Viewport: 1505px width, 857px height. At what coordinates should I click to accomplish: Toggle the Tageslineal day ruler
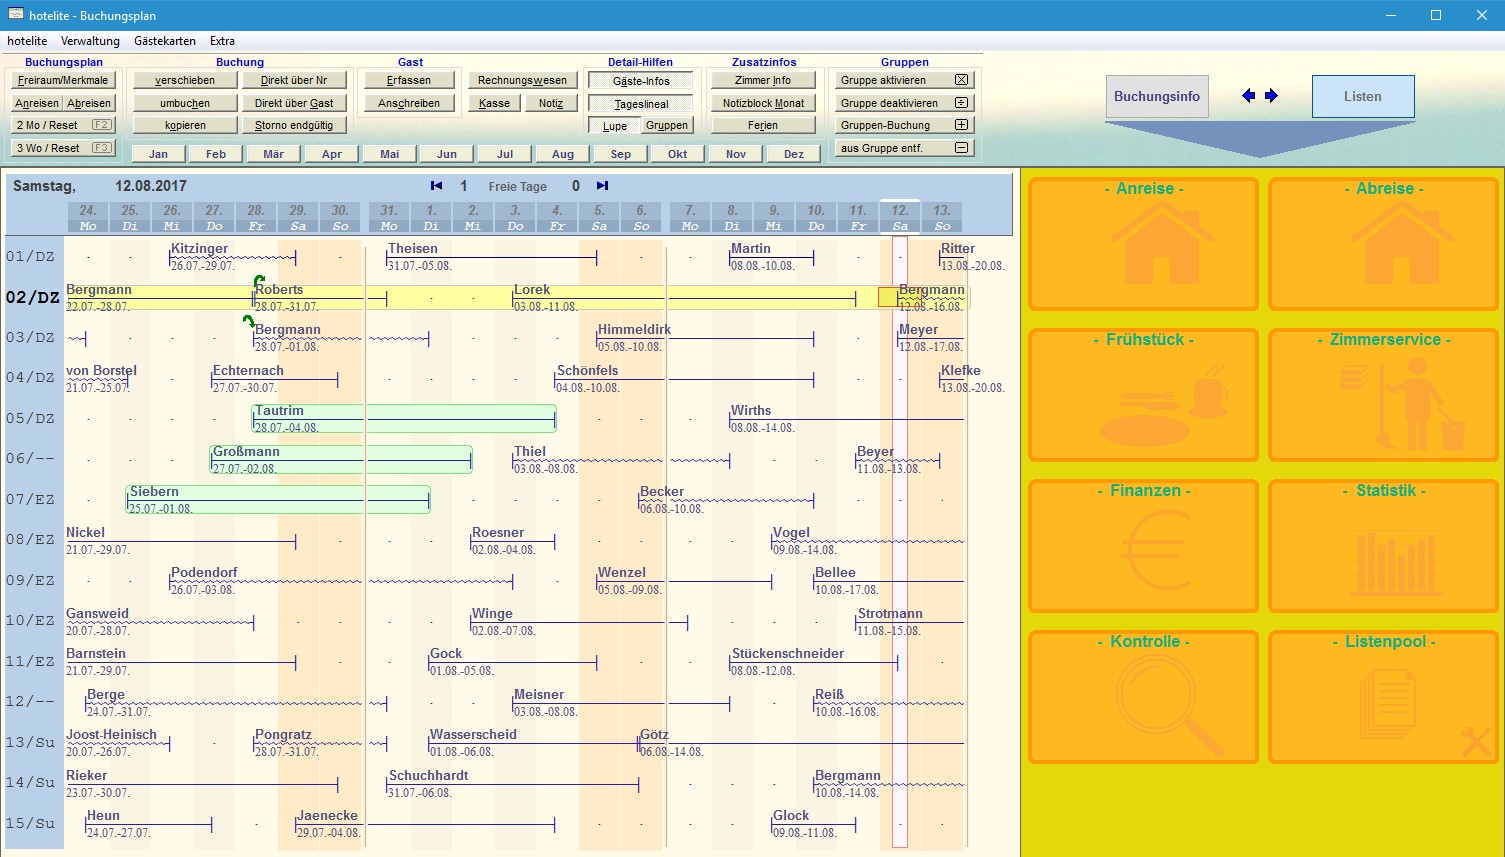(x=641, y=104)
